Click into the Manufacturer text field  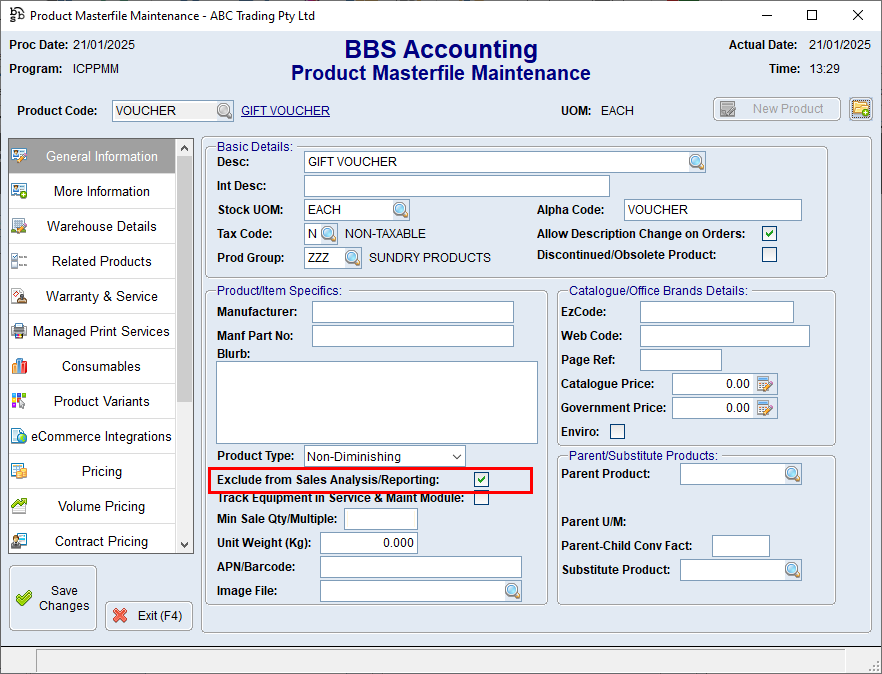[x=412, y=312]
